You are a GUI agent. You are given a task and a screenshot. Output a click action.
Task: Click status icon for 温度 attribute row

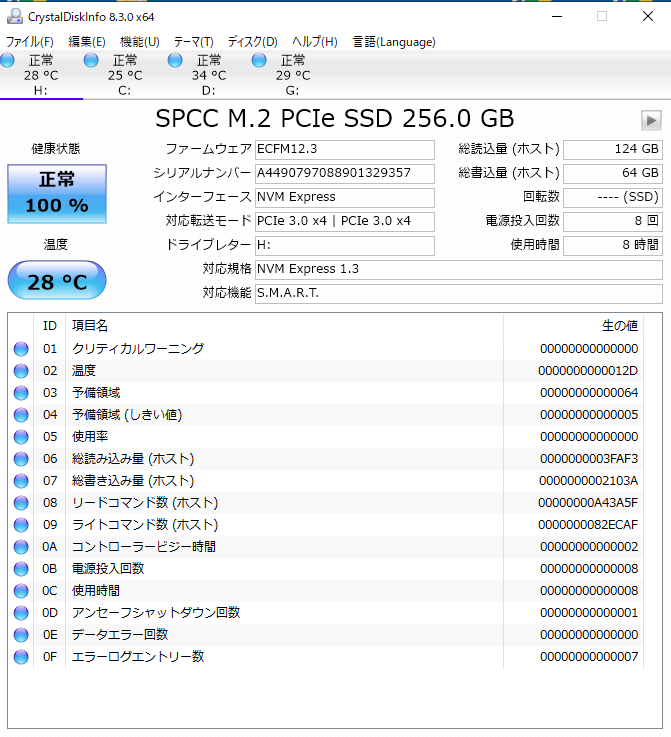click(x=21, y=371)
